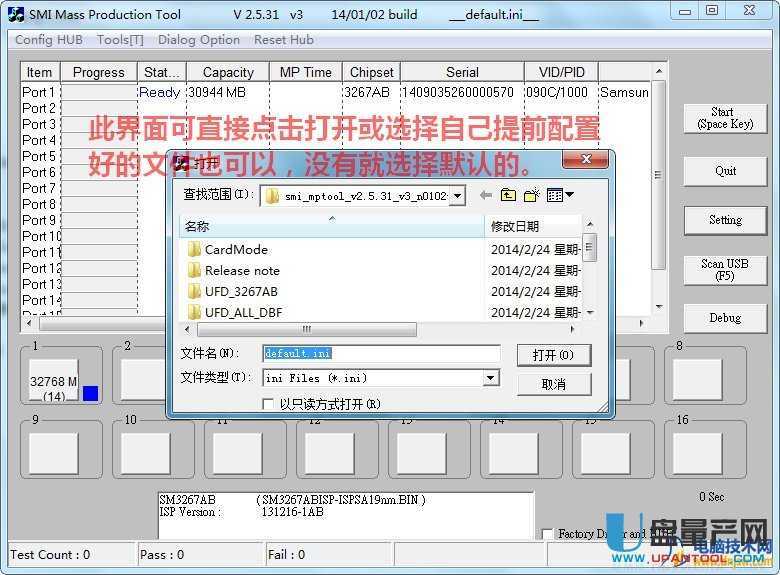Select the UFD_ALL_DBF folder
Image resolution: width=780 pixels, height=575 pixels.
[x=243, y=312]
